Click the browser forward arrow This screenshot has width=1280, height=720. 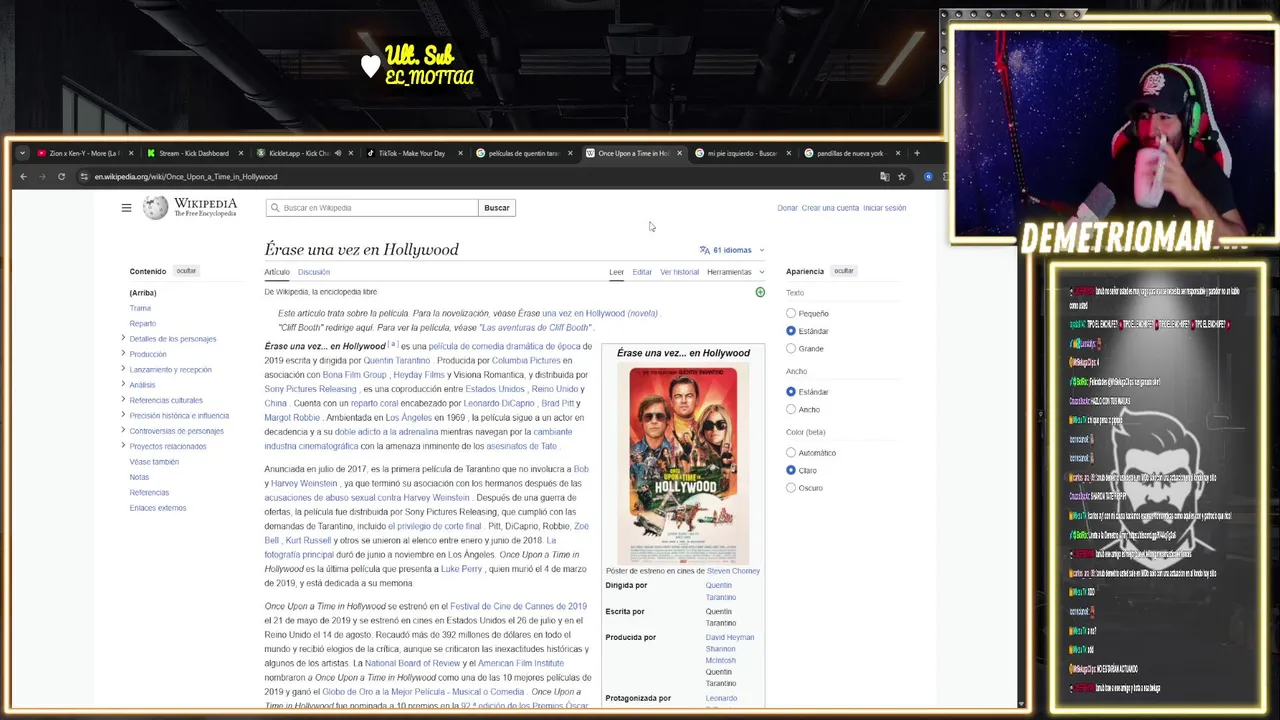point(42,177)
